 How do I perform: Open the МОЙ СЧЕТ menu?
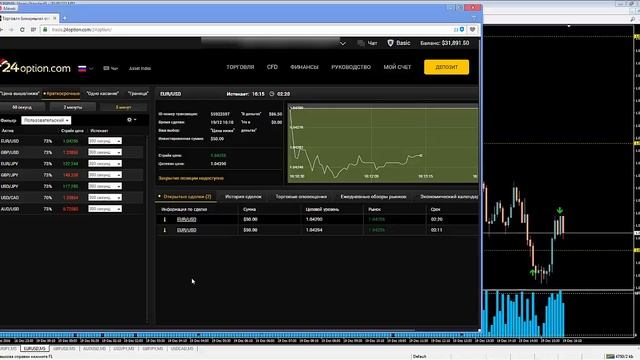click(397, 67)
